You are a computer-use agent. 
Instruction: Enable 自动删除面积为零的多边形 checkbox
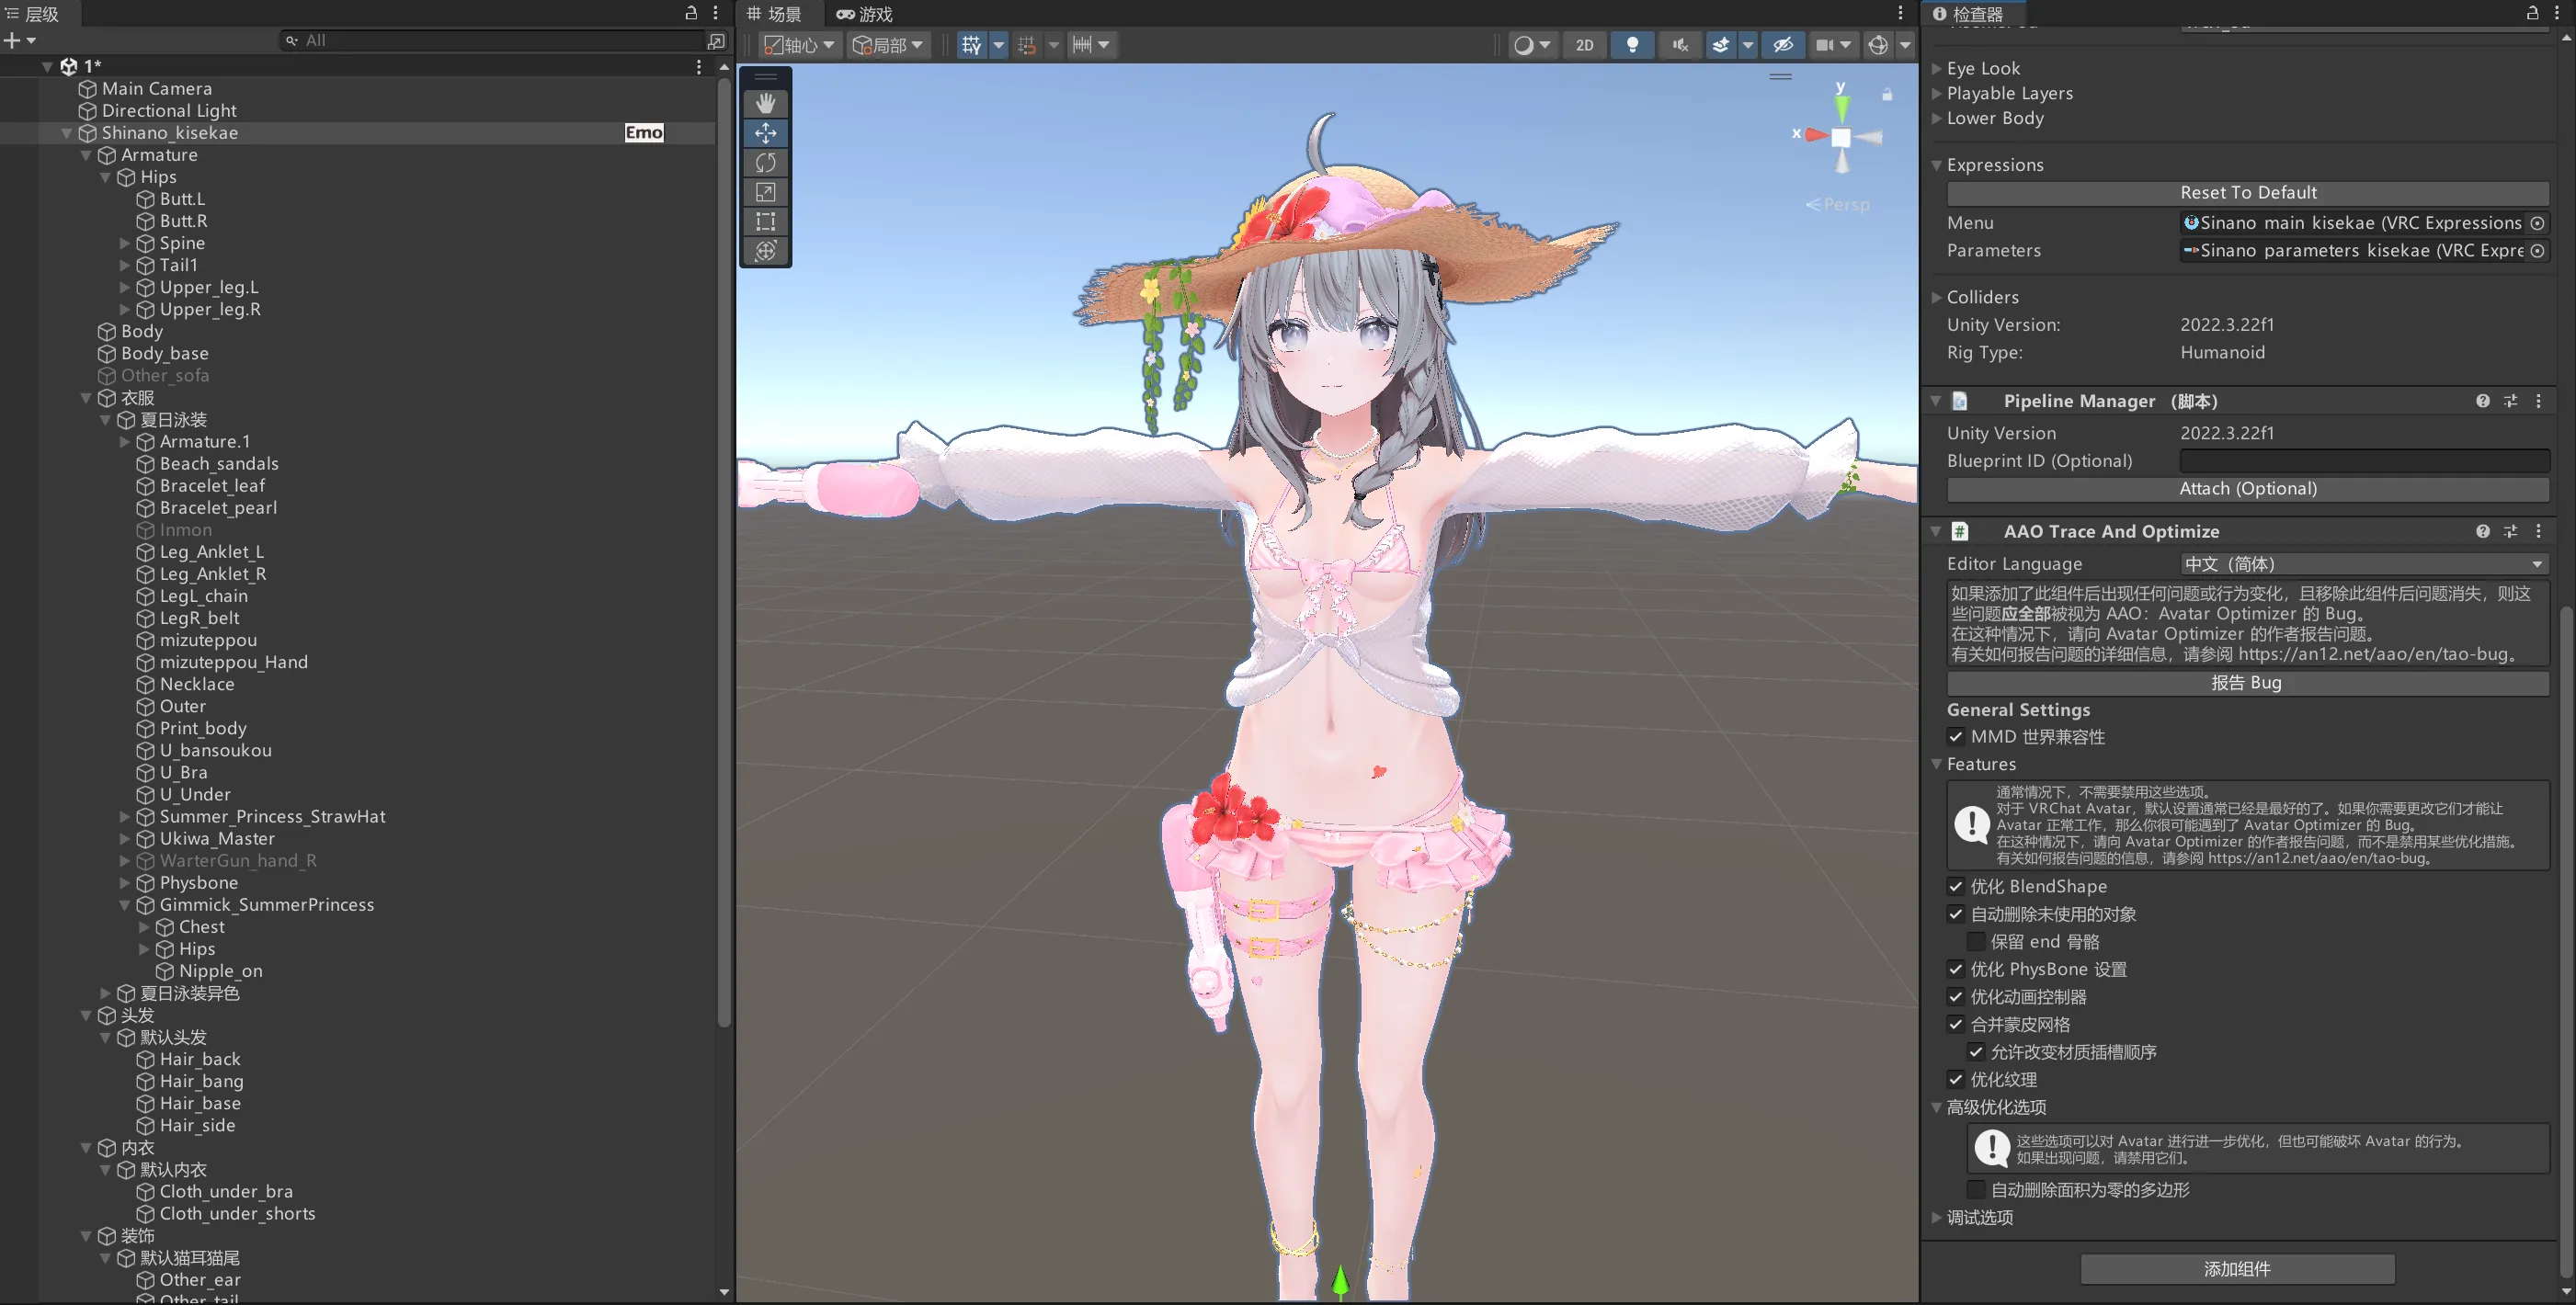[x=1976, y=1189]
